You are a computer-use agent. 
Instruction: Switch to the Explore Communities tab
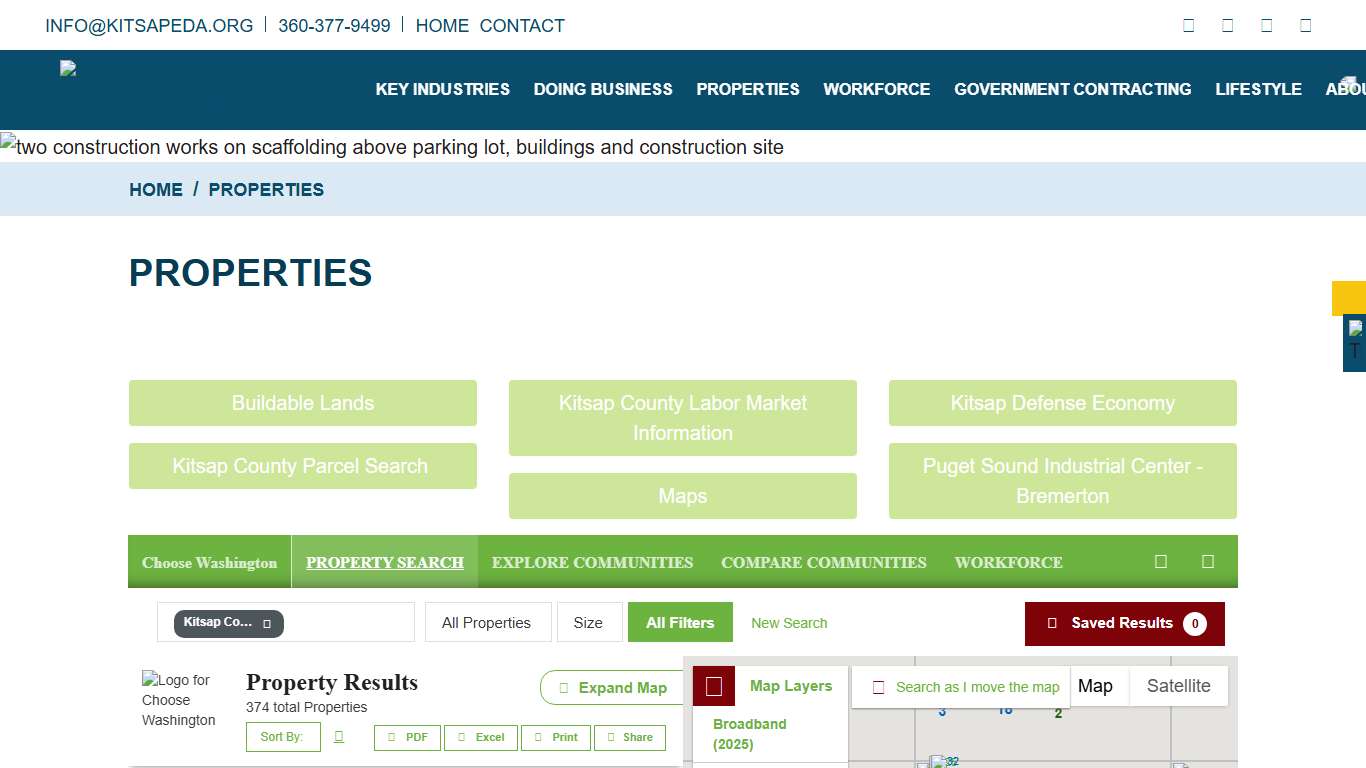(x=592, y=562)
